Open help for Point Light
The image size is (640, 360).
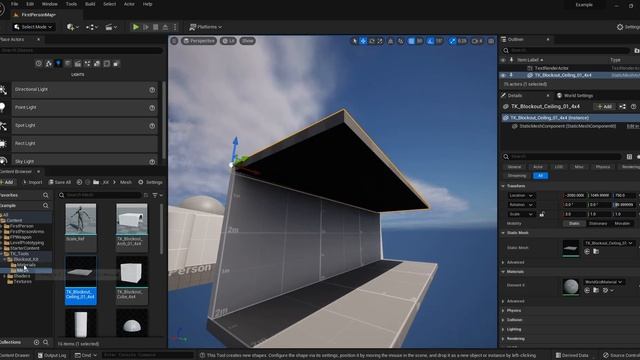point(152,108)
